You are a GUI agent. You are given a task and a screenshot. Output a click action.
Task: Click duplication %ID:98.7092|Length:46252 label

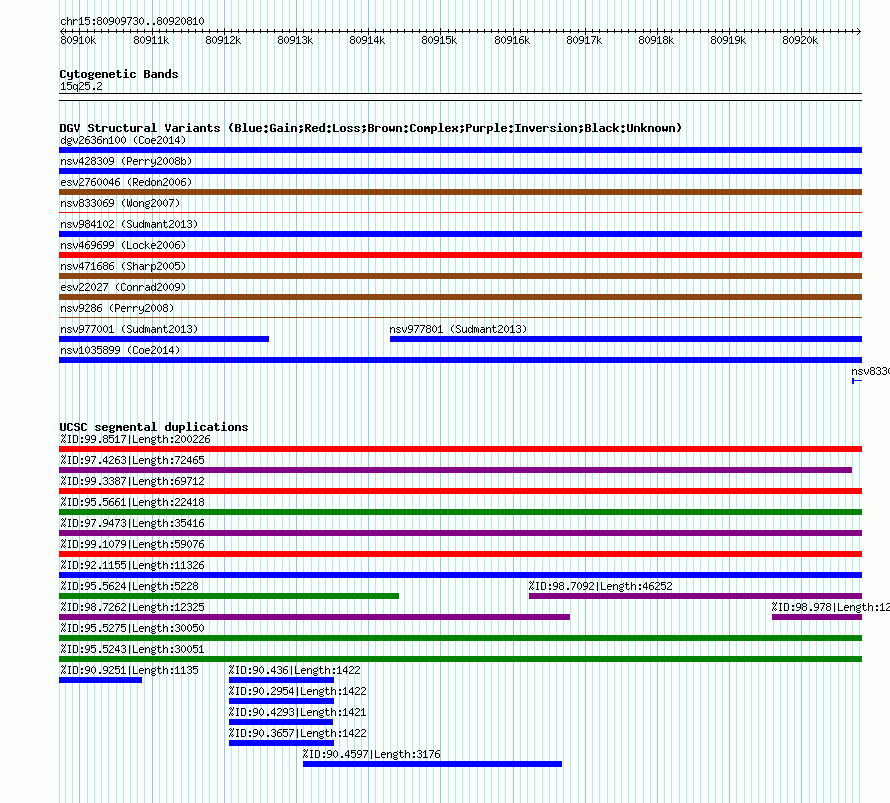point(601,586)
